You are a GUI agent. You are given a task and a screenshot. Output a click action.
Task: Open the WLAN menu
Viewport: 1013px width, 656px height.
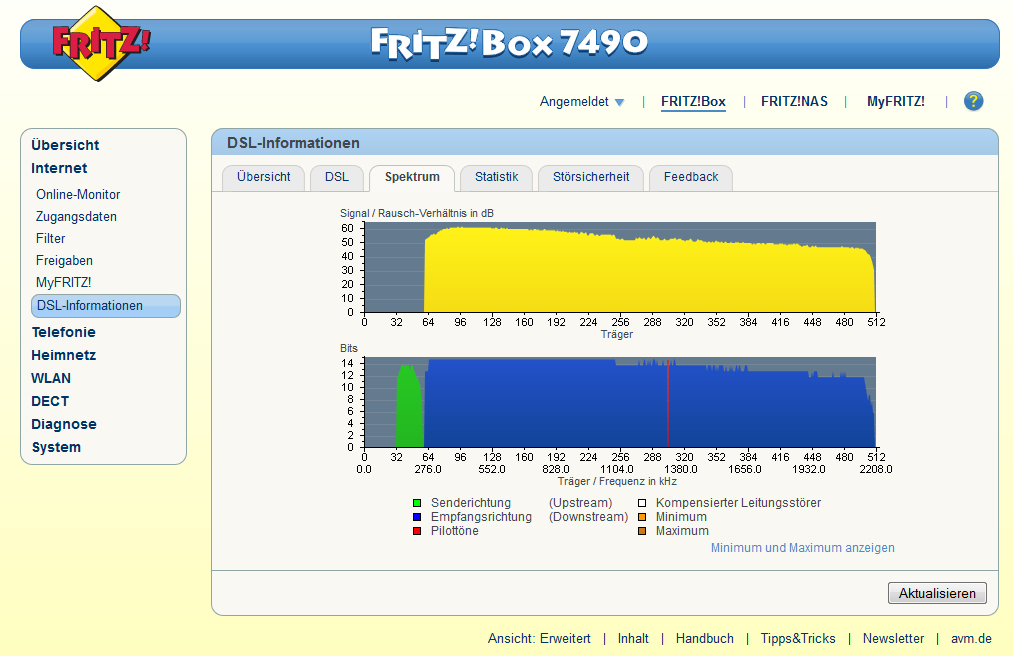pyautogui.click(x=51, y=378)
